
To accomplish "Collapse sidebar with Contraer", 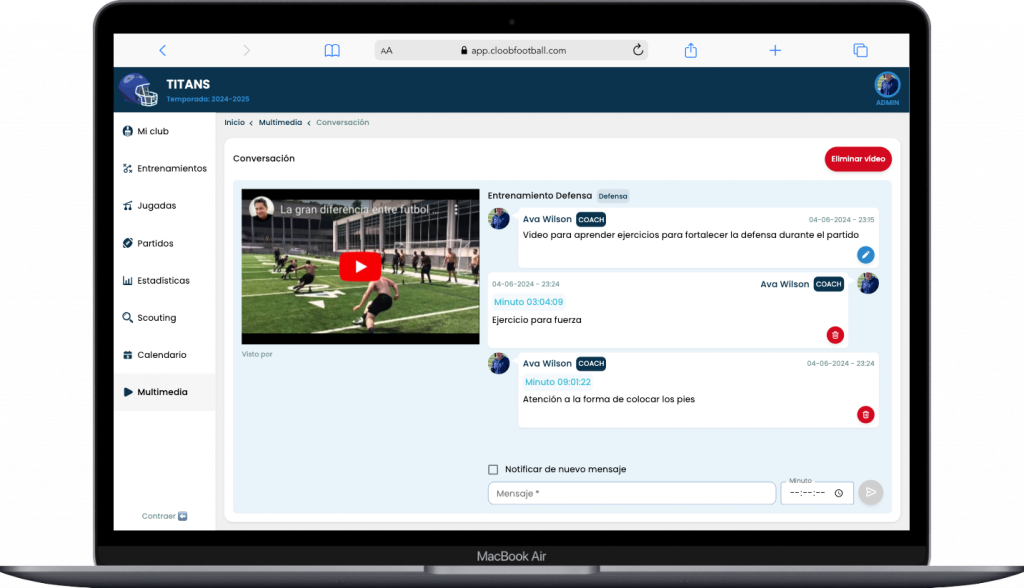I will [x=164, y=516].
